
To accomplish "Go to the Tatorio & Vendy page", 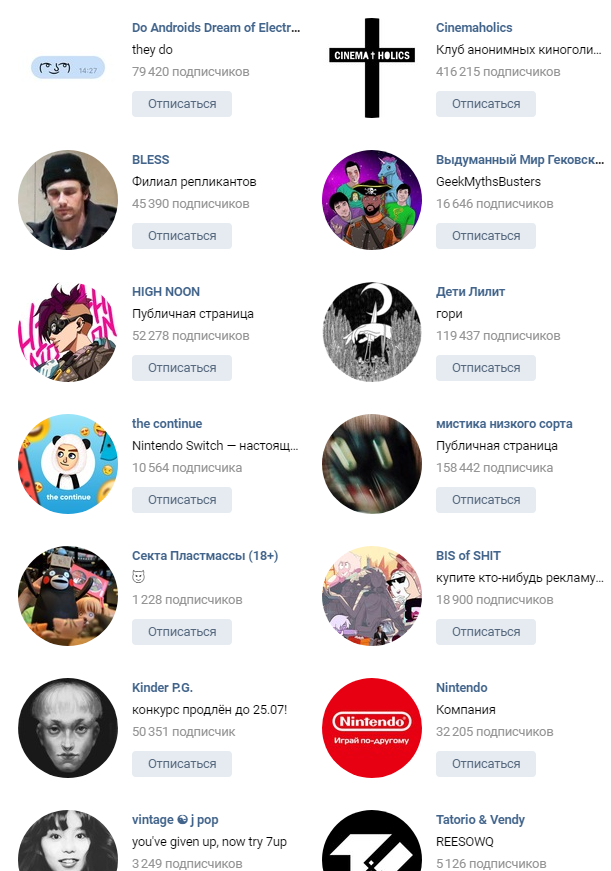I will click(x=480, y=819).
